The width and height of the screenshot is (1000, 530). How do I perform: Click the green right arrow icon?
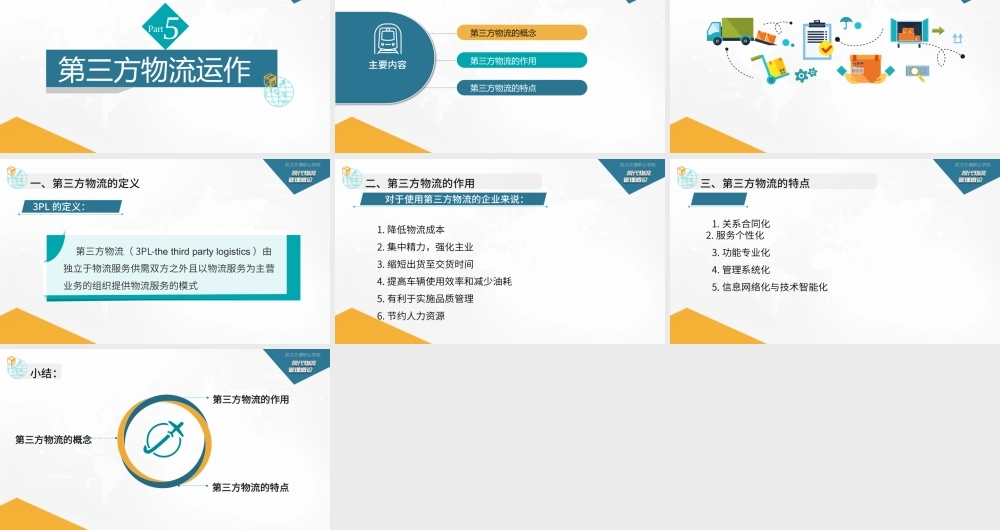click(x=938, y=31)
